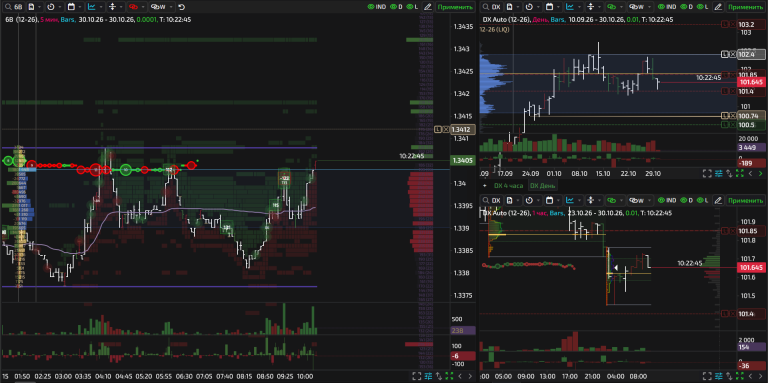The width and height of the screenshot is (768, 383).
Task: Expand link dropdown arrow in DX daily chart
Action: (x=622, y=7)
